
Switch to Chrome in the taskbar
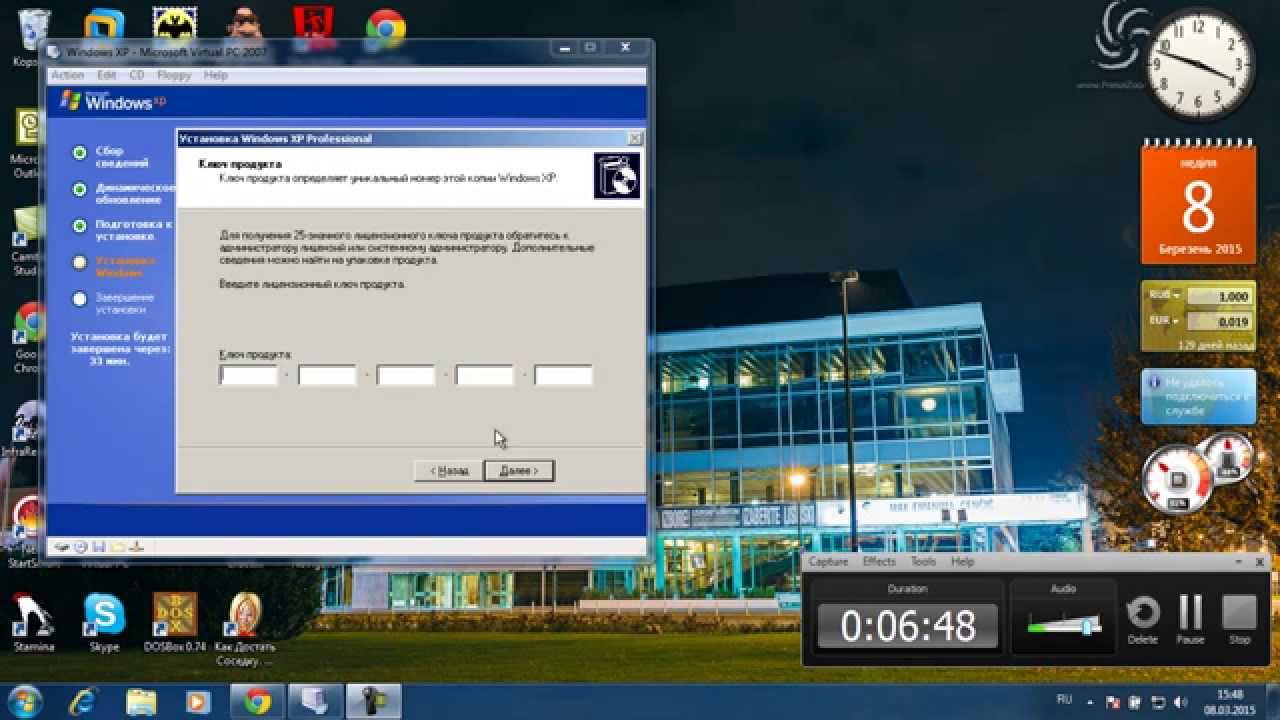click(257, 700)
